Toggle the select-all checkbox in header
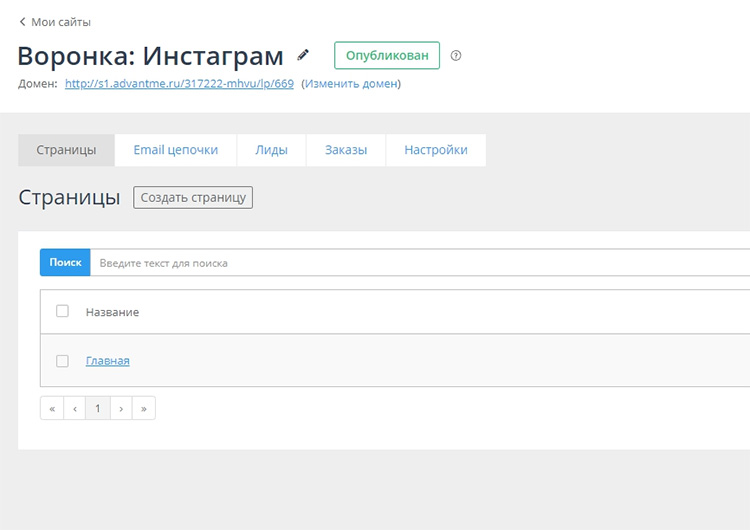 62,311
